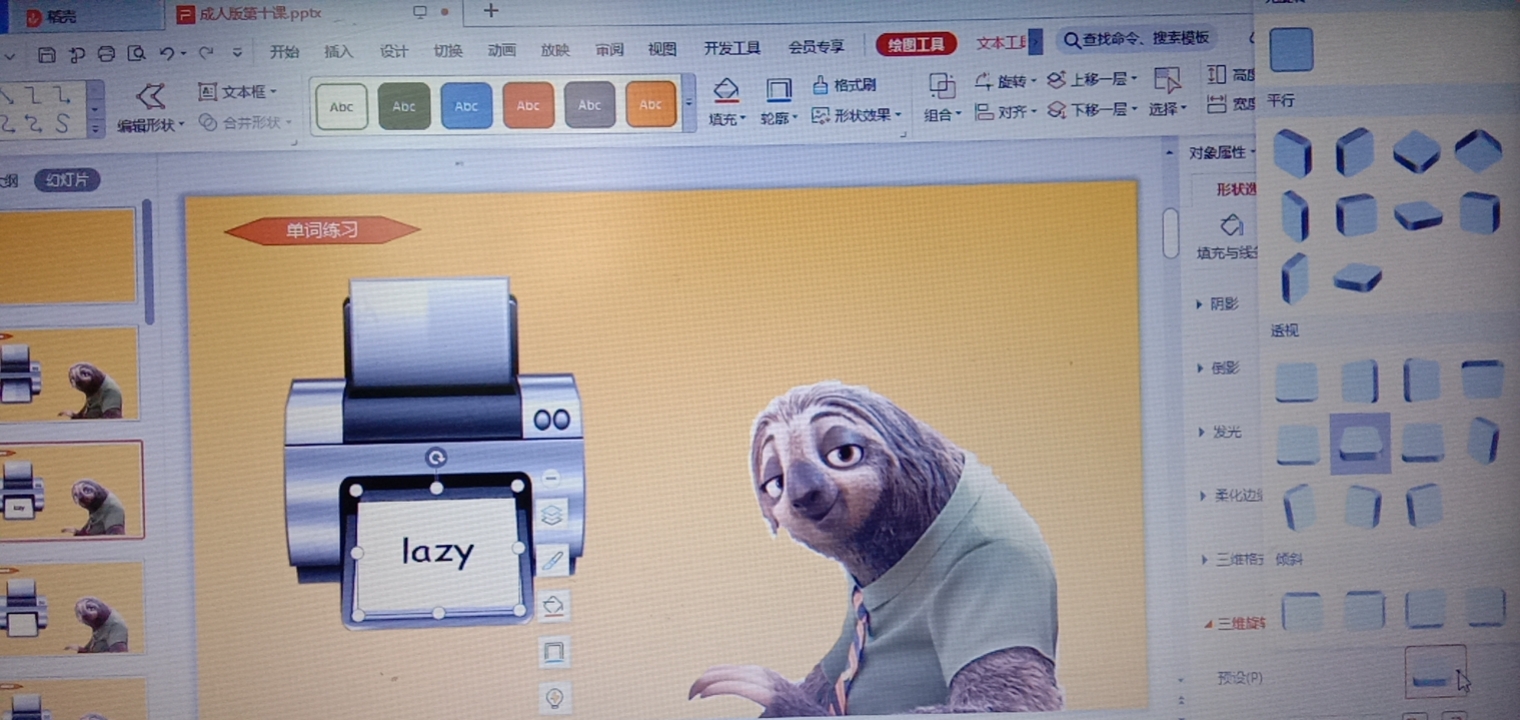
Task: Open the Outline (轮廓) dropdown arrow
Action: (x=794, y=118)
